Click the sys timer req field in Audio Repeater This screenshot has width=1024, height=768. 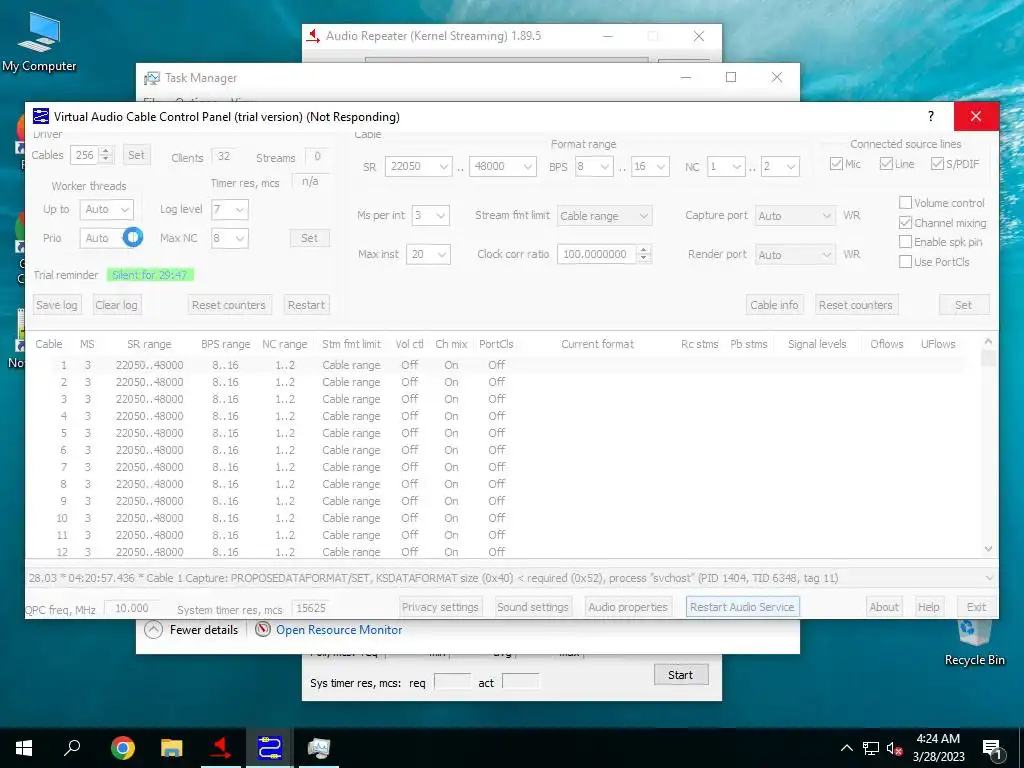(452, 682)
